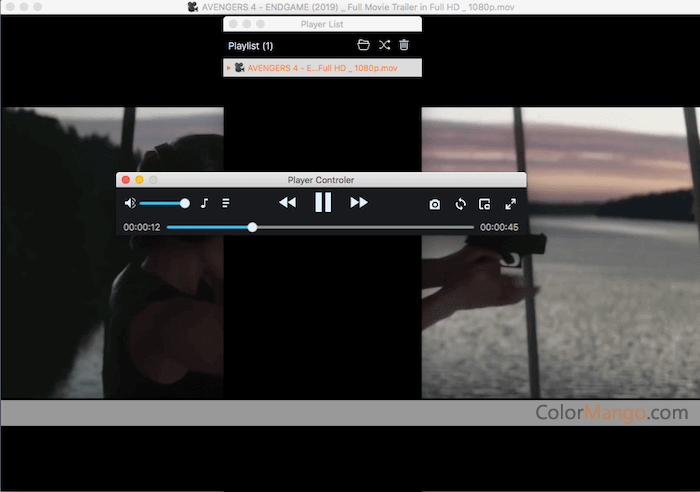Fast forward the video
Viewport: 700px width, 492px height.
tap(358, 203)
